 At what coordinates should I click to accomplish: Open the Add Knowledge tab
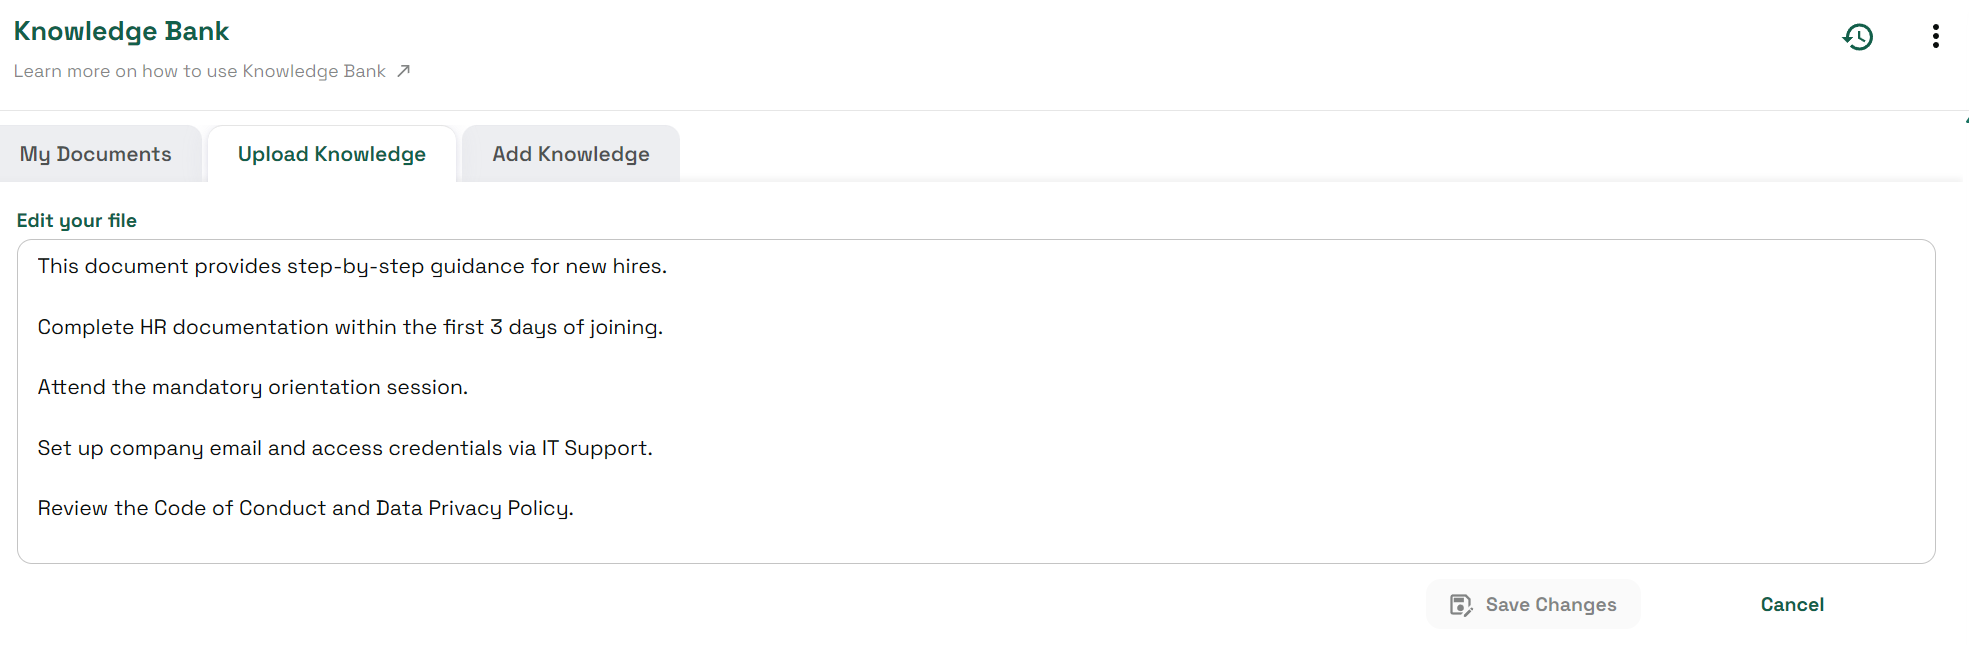pos(571,154)
